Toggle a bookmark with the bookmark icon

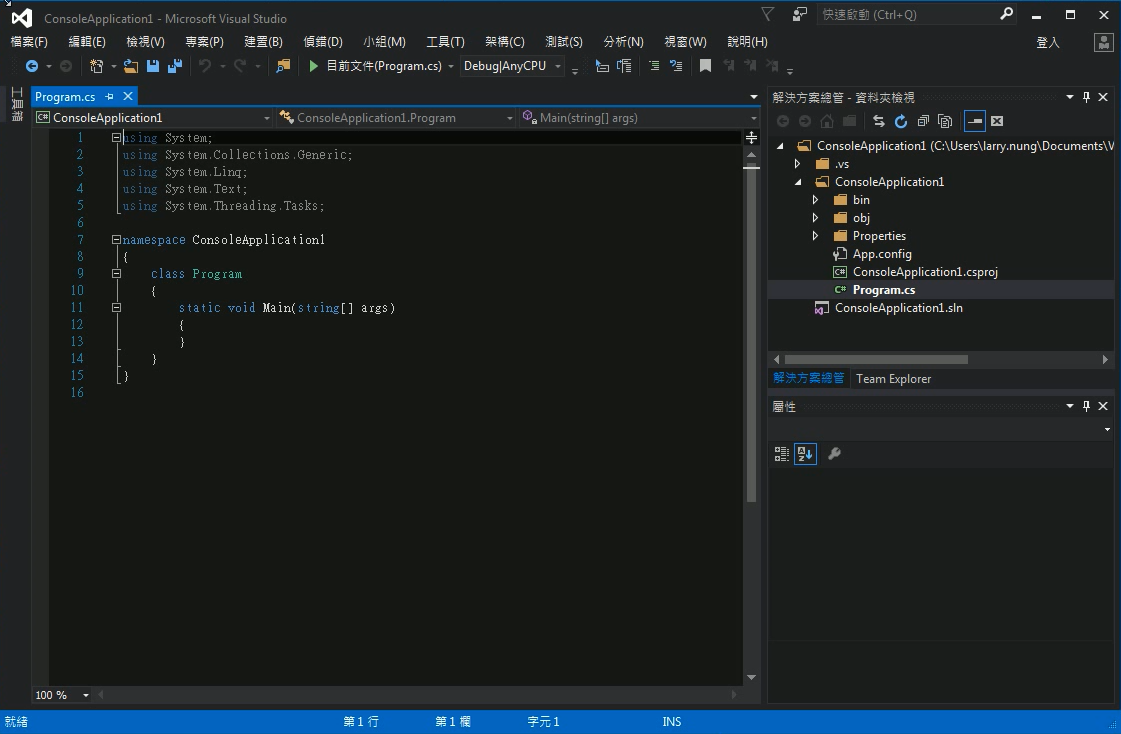705,66
